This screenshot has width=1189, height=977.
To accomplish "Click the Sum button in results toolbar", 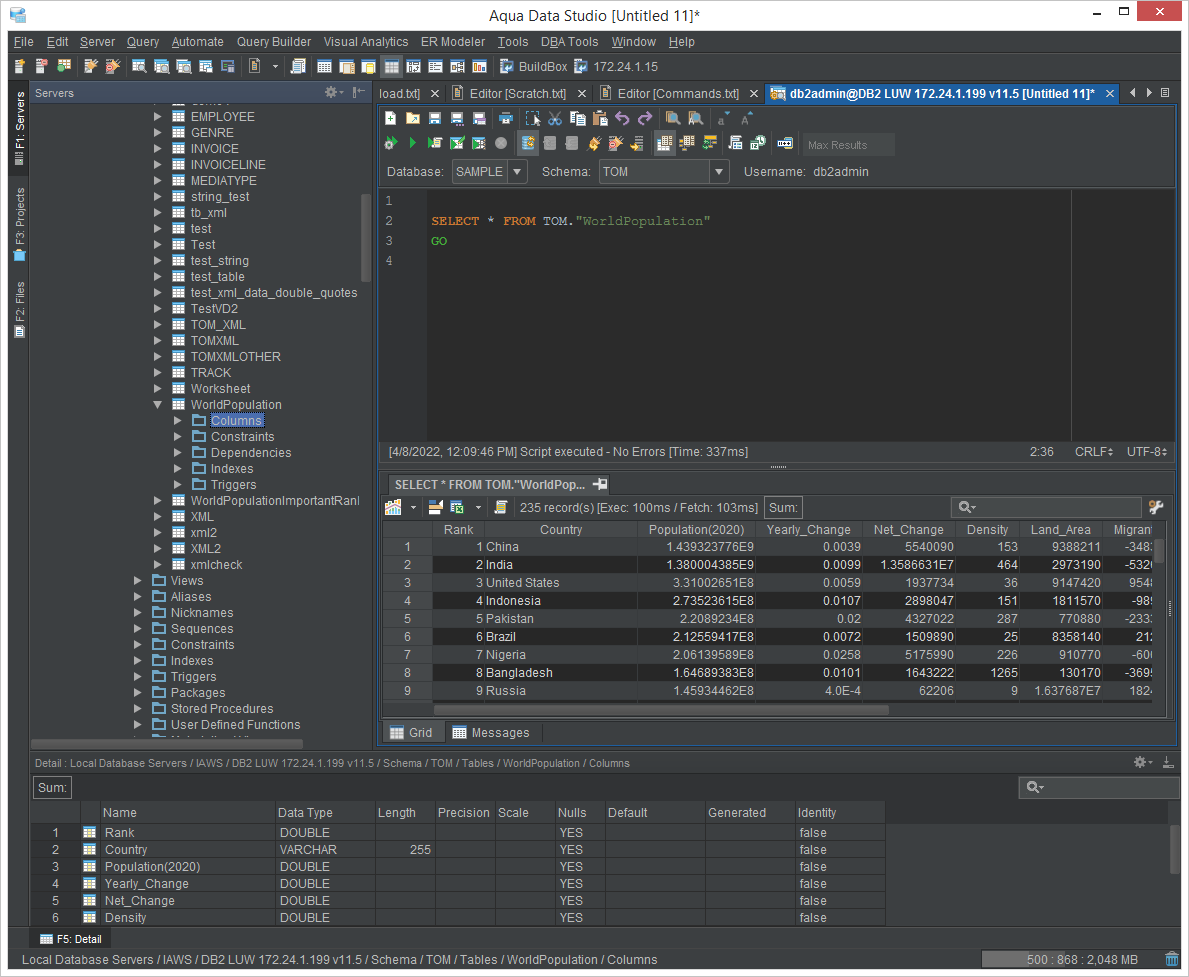I will point(783,507).
